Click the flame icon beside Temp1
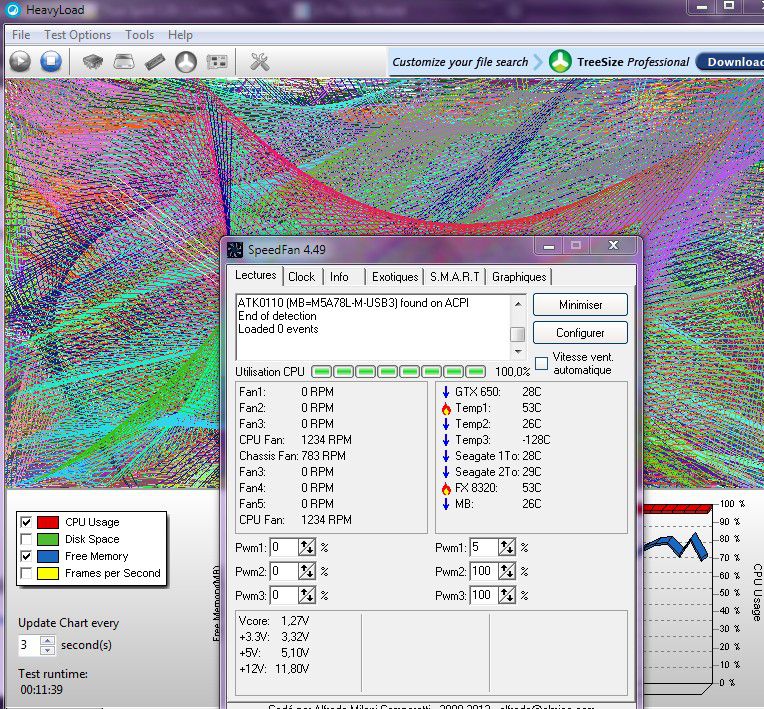 click(x=446, y=408)
